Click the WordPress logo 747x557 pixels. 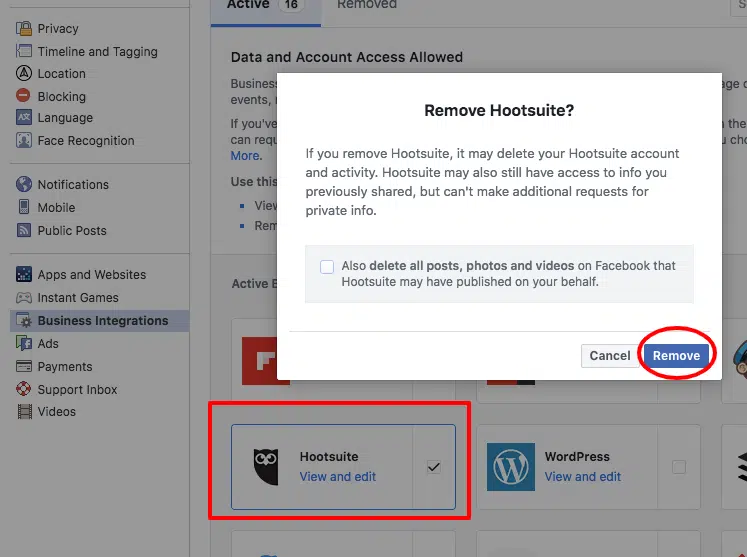511,467
